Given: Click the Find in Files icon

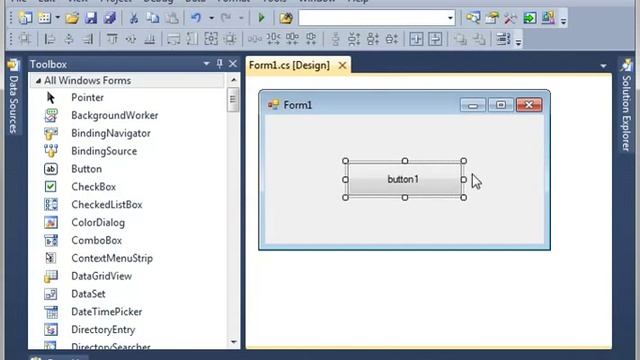Looking at the screenshot, I should 286,18.
